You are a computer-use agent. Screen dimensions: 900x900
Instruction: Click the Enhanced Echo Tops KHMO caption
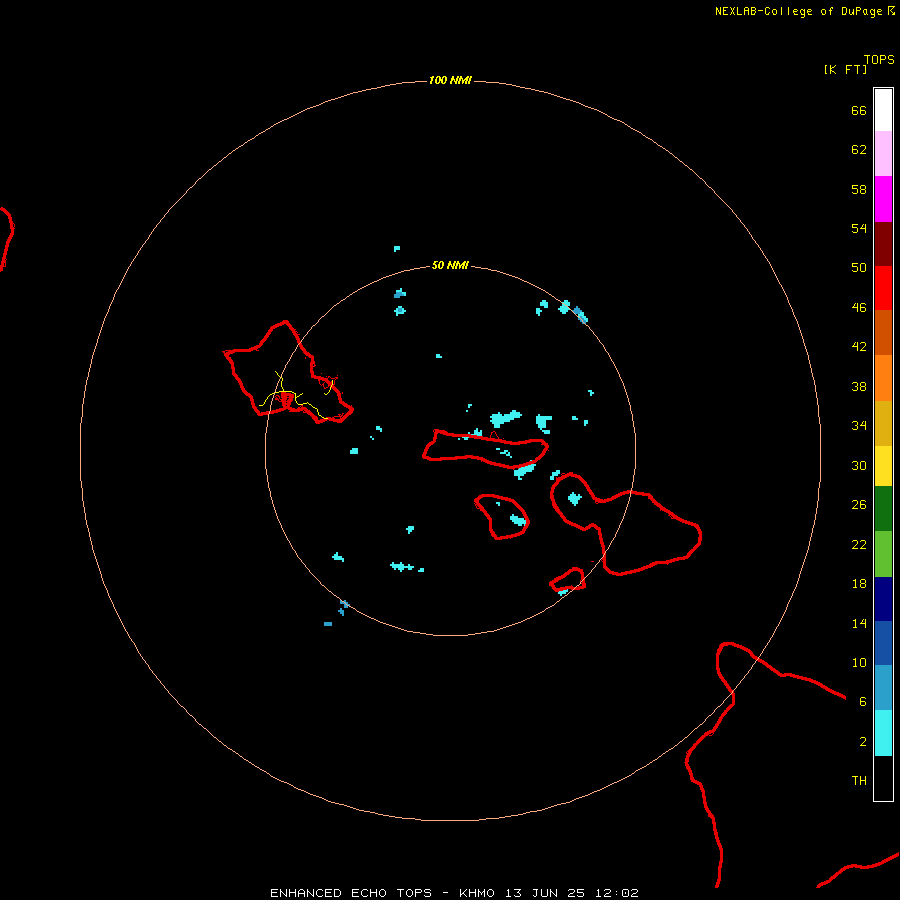[x=454, y=893]
